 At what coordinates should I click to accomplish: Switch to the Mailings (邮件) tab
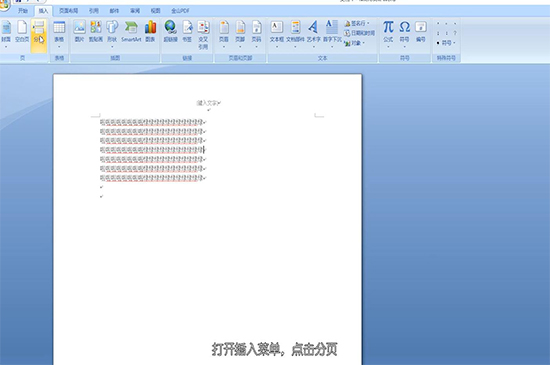(114, 11)
